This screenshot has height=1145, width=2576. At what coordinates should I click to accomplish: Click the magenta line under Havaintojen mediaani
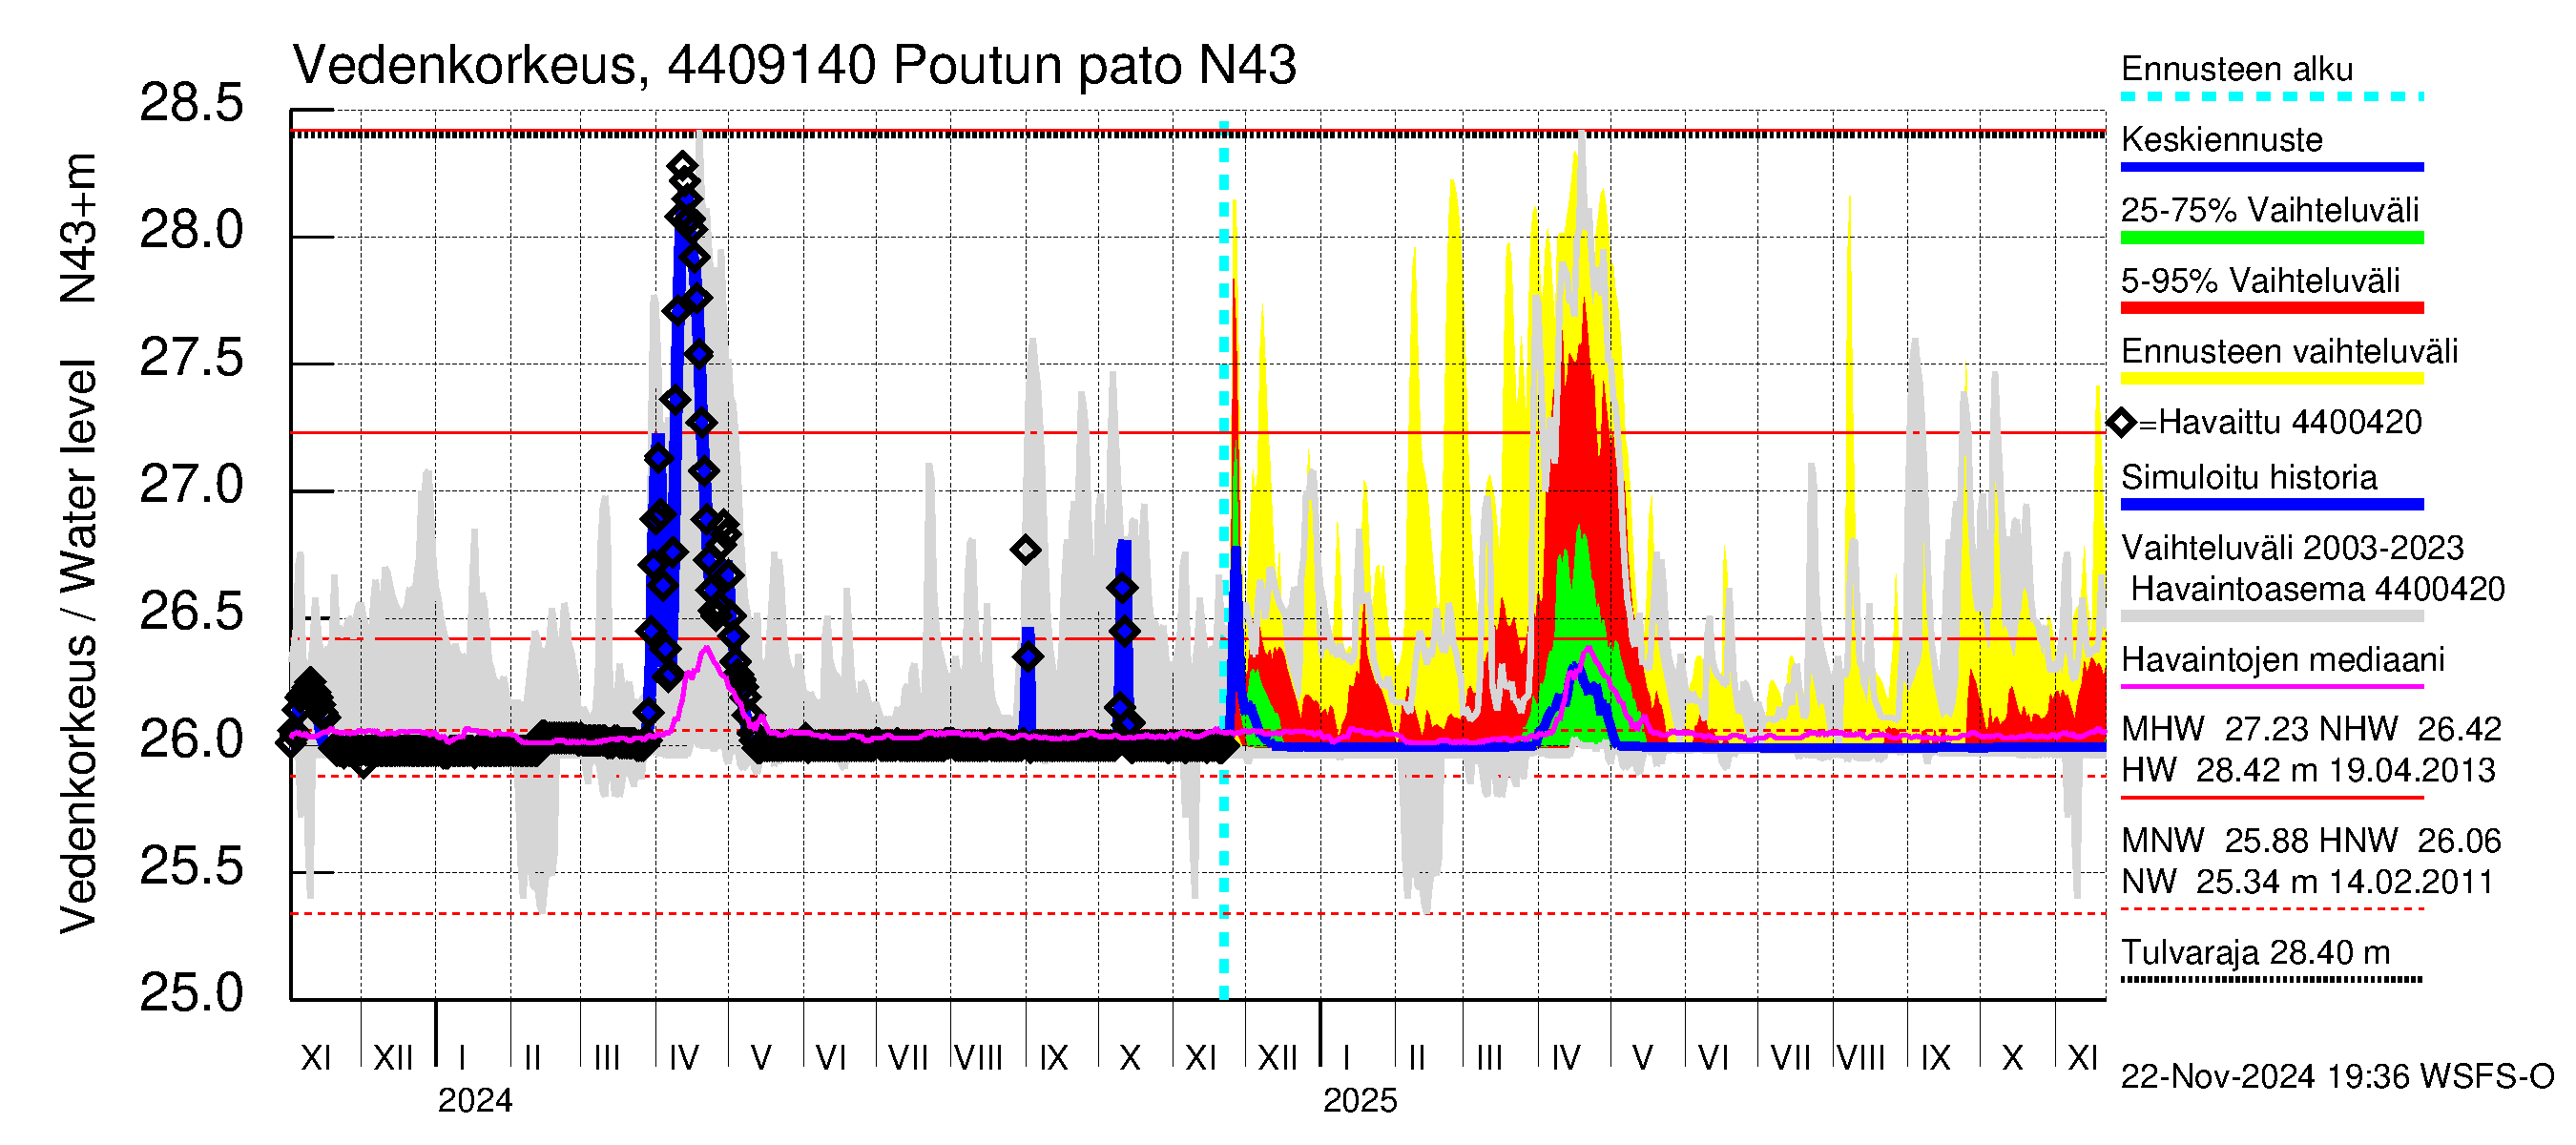click(x=2271, y=687)
